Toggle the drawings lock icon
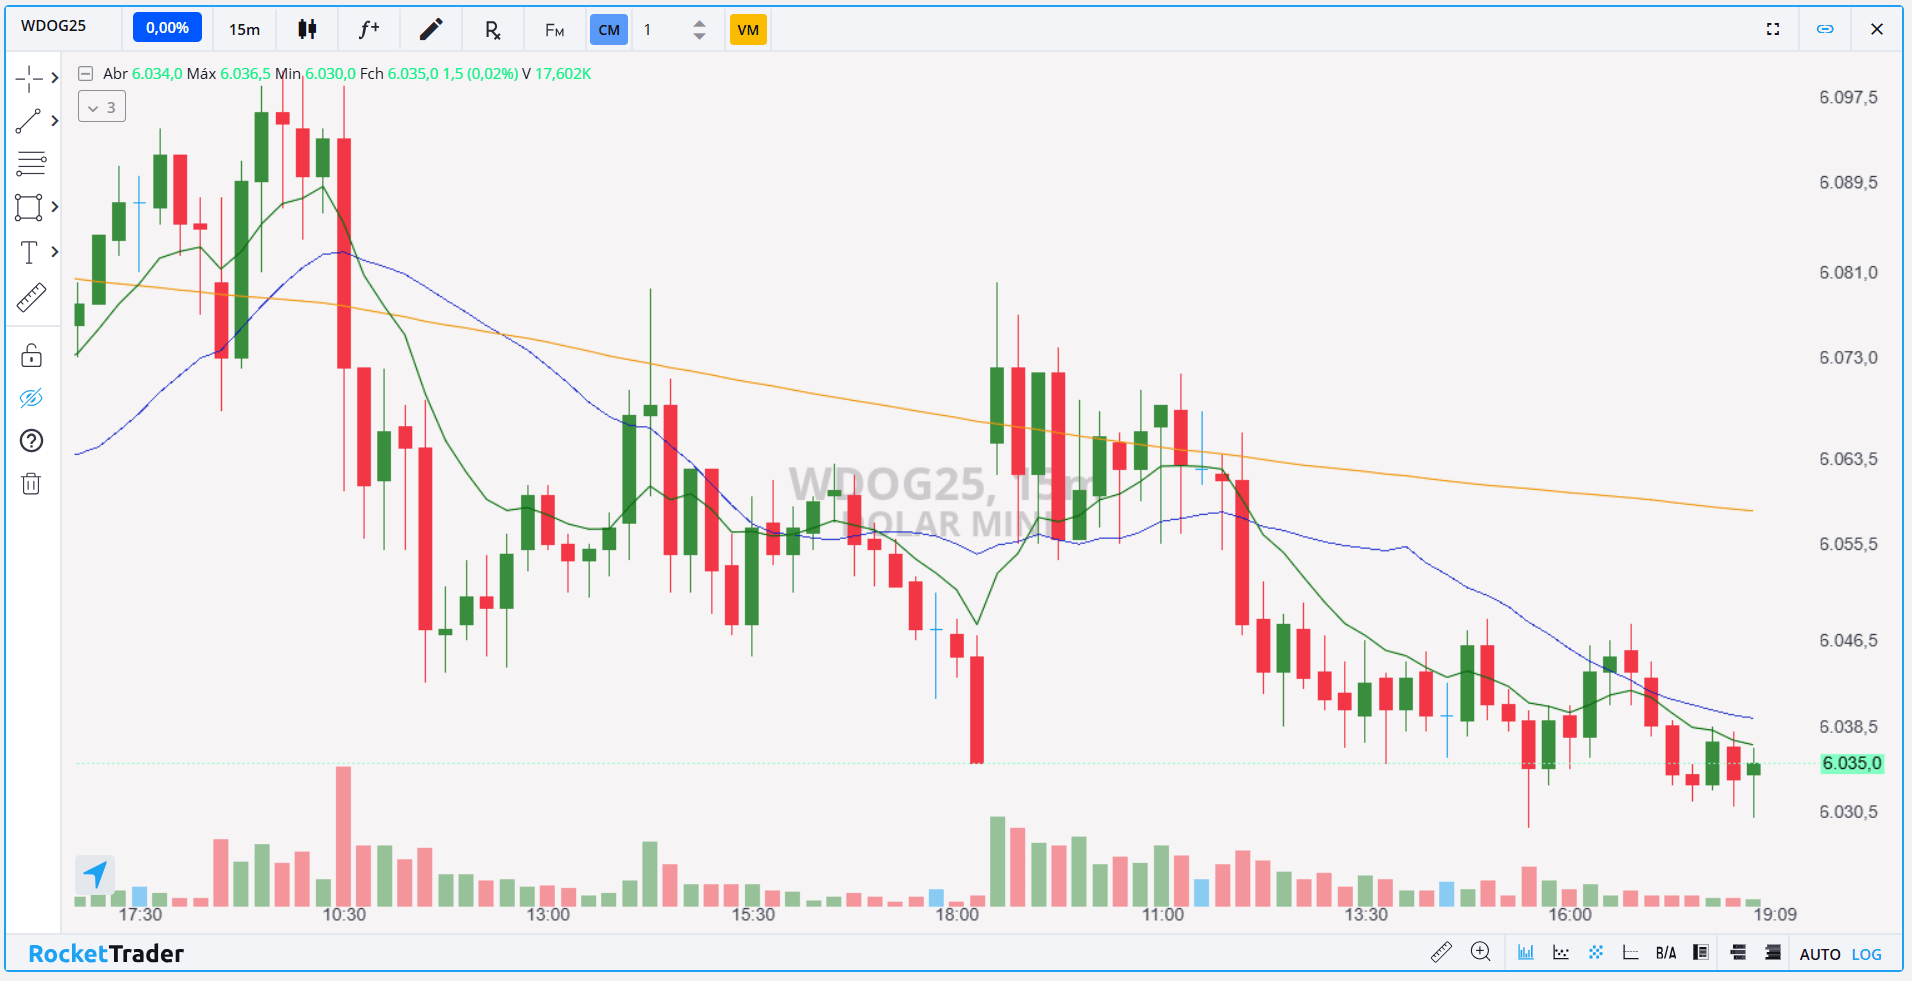This screenshot has height=981, width=1912. 31,355
